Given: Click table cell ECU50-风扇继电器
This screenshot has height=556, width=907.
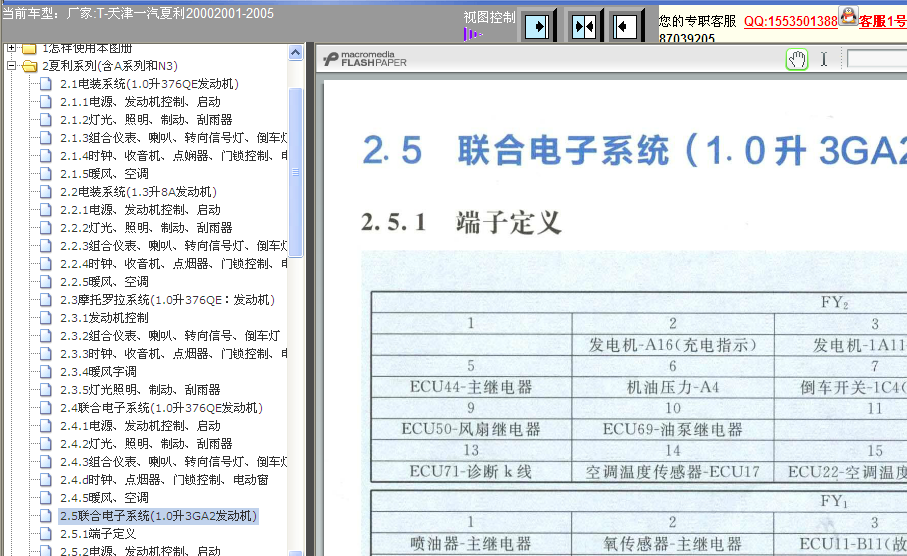Looking at the screenshot, I should [x=471, y=429].
